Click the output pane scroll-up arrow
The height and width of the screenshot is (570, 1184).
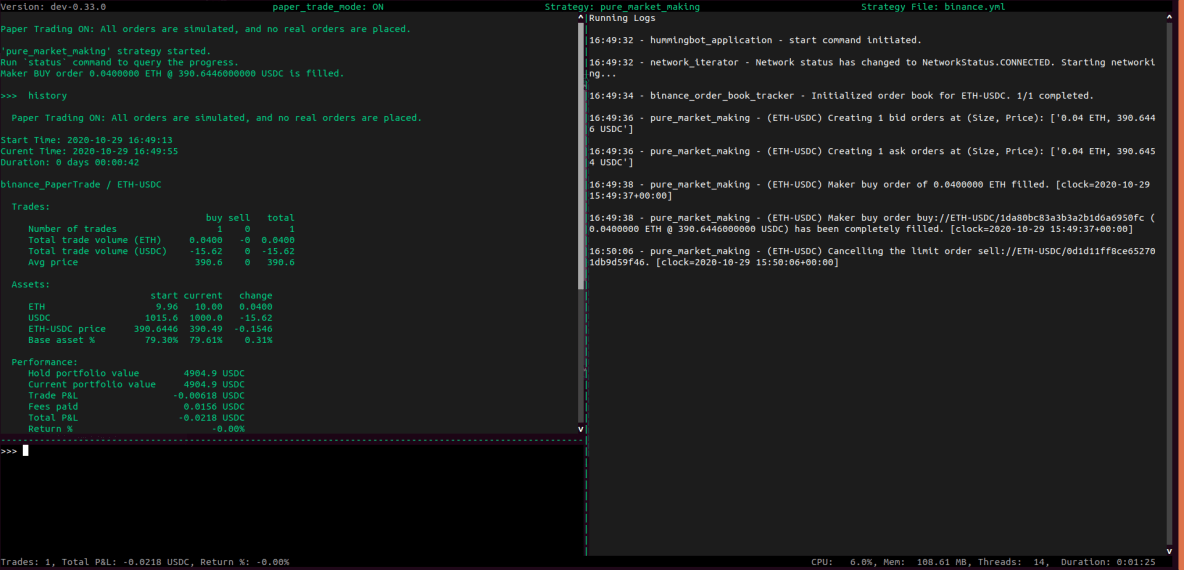click(x=581, y=18)
